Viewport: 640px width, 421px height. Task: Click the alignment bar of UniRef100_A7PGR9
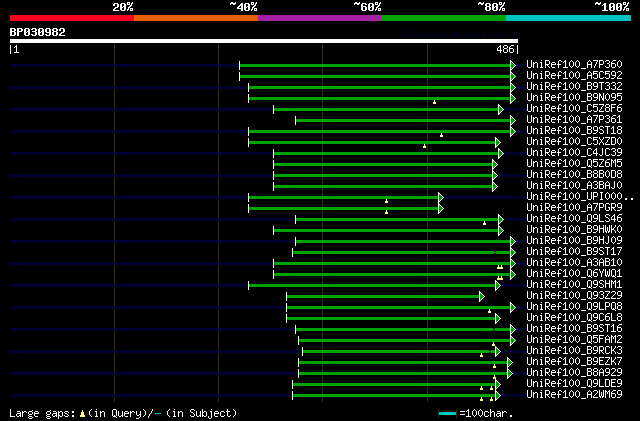[343, 209]
